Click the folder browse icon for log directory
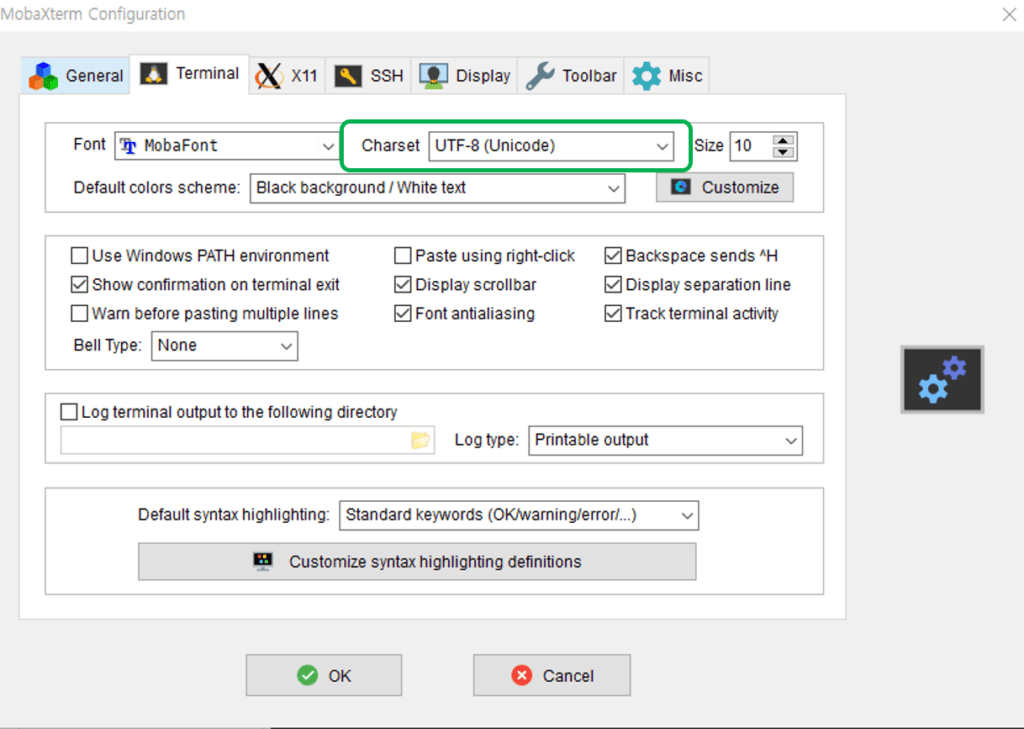This screenshot has width=1024, height=729. coord(421,440)
